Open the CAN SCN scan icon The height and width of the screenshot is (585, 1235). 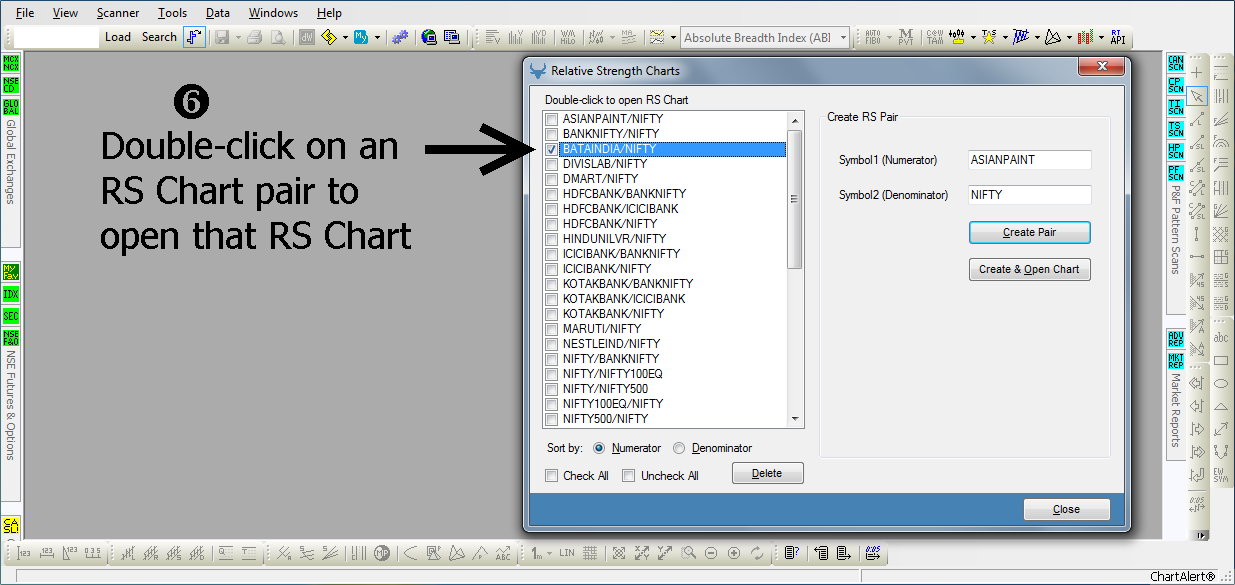(x=1176, y=63)
